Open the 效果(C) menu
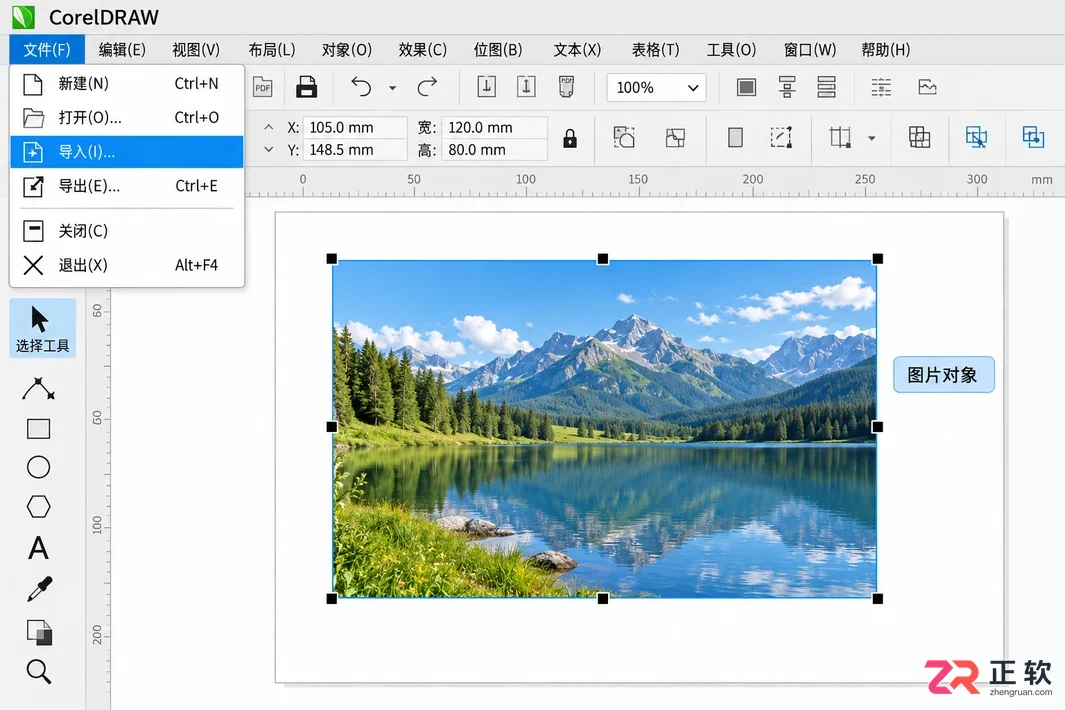The width and height of the screenshot is (1065, 710). pos(422,50)
